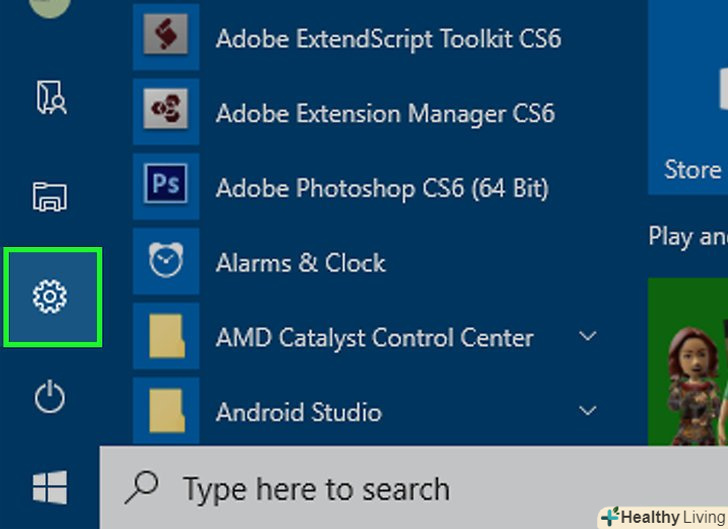Click the 'Play and' tile group header
The image size is (728, 529).
(x=686, y=237)
